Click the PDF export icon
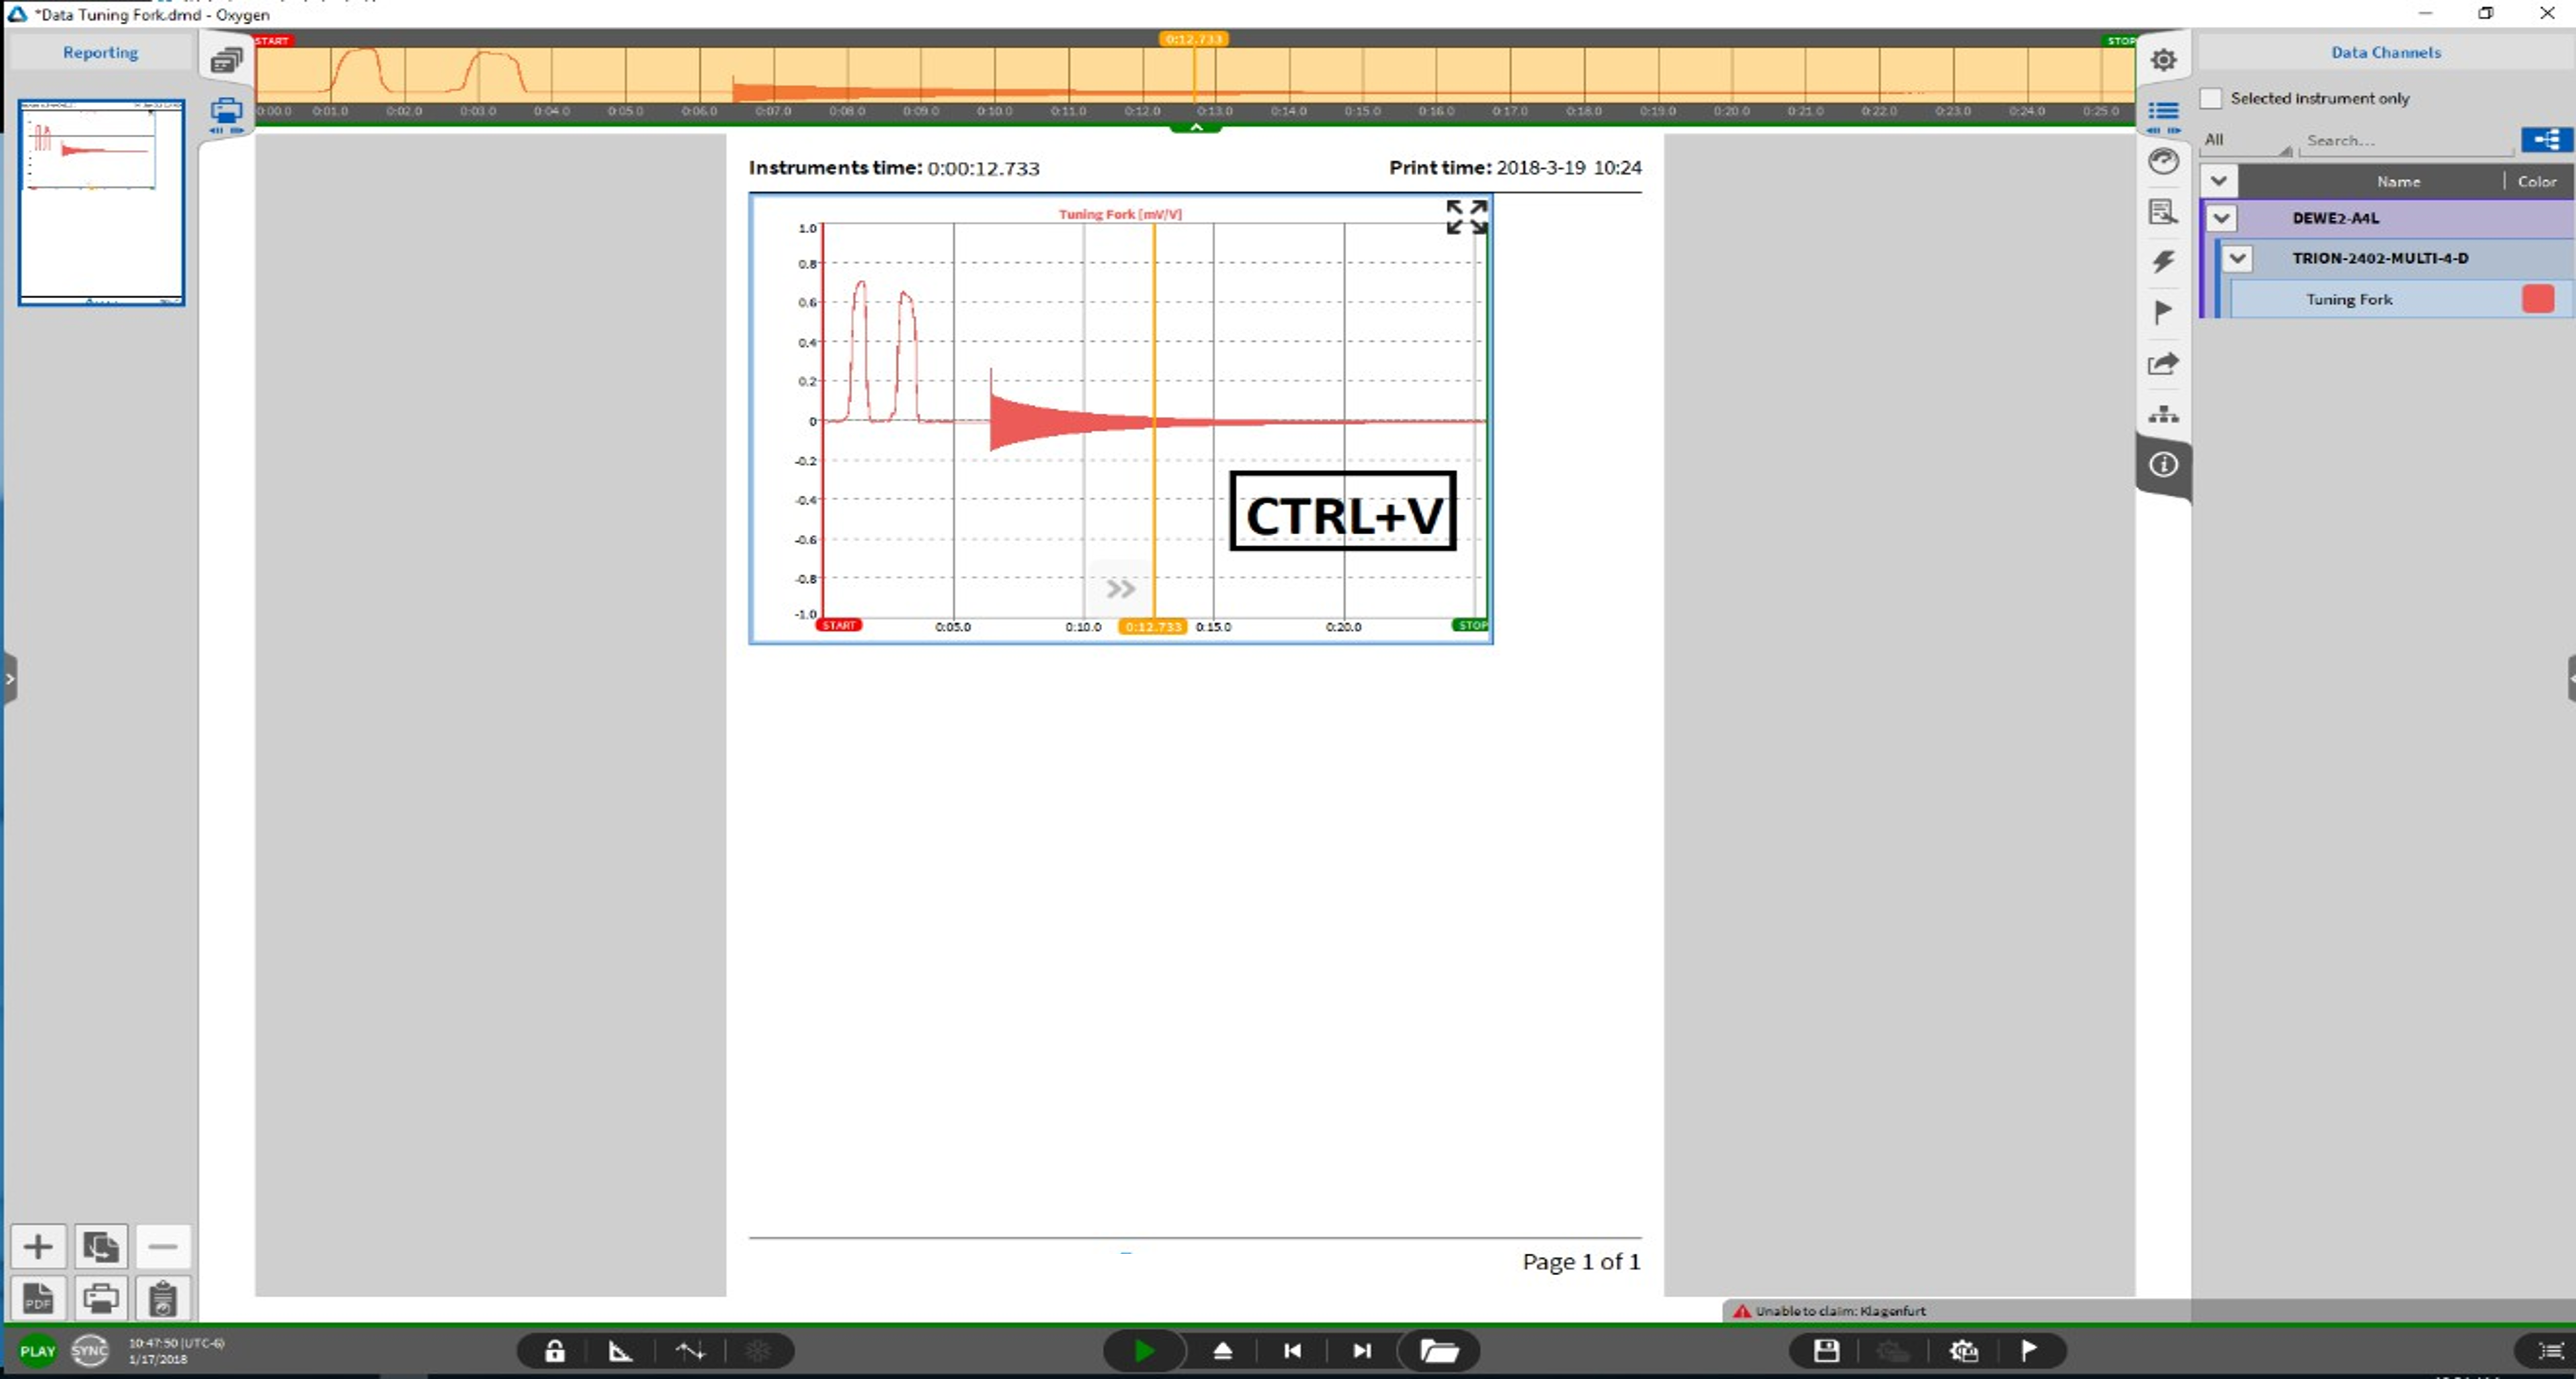This screenshot has height=1379, width=2576. pos(38,1298)
